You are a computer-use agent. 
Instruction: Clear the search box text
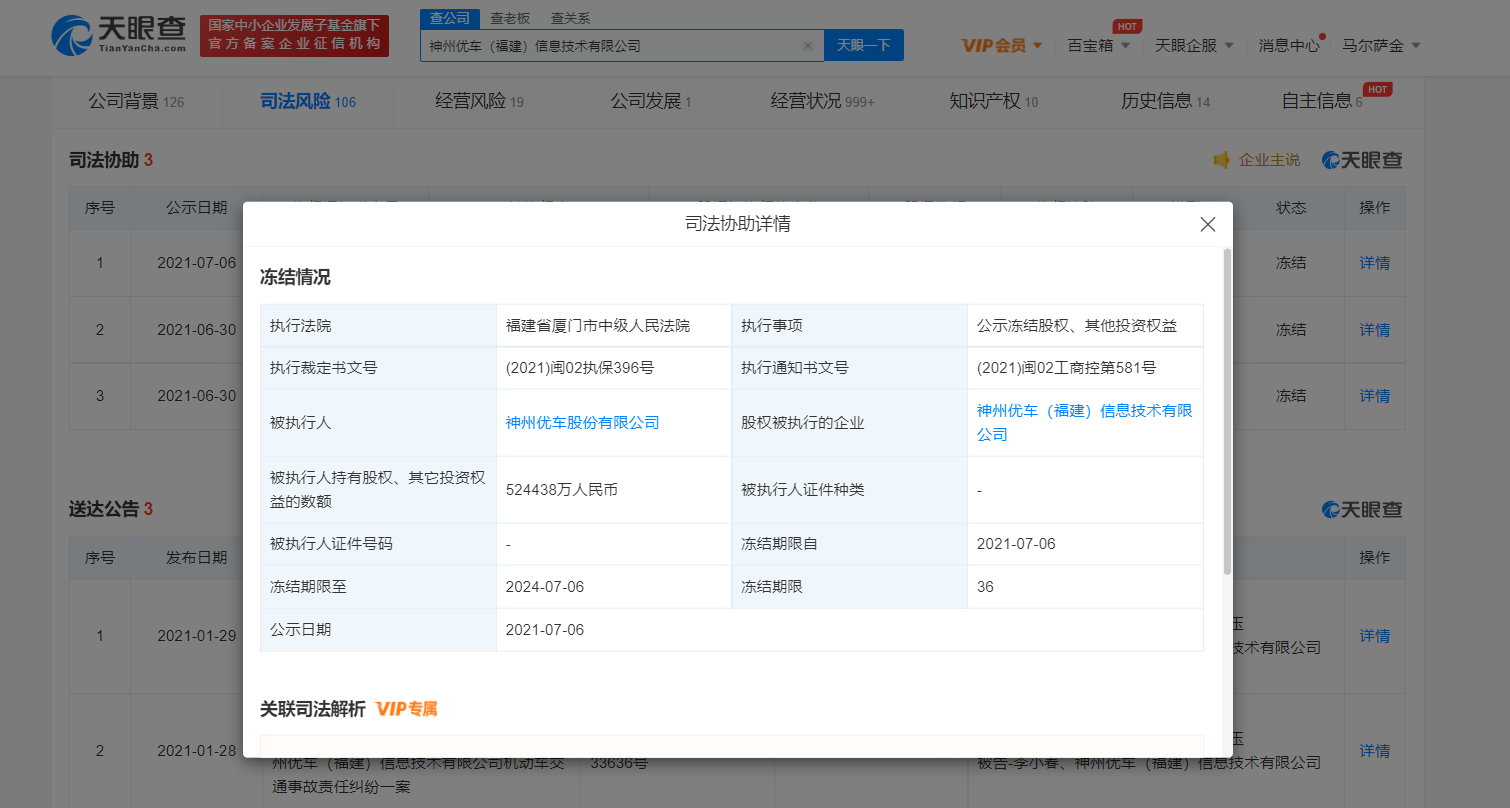(x=807, y=45)
